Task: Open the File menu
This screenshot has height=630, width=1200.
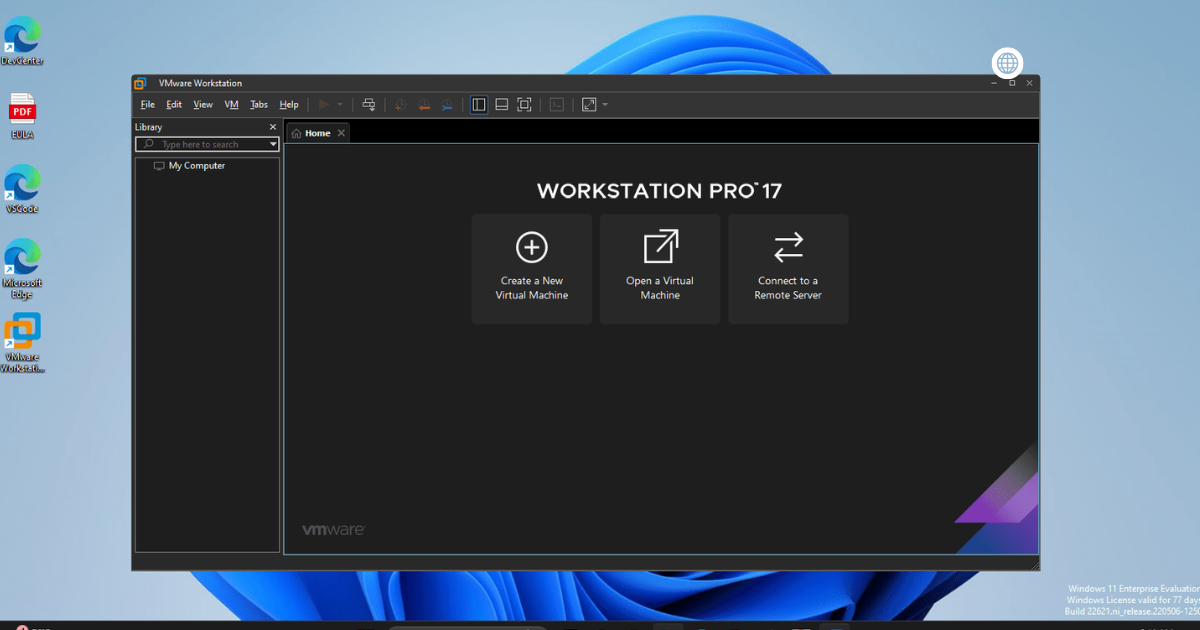Action: [x=148, y=105]
